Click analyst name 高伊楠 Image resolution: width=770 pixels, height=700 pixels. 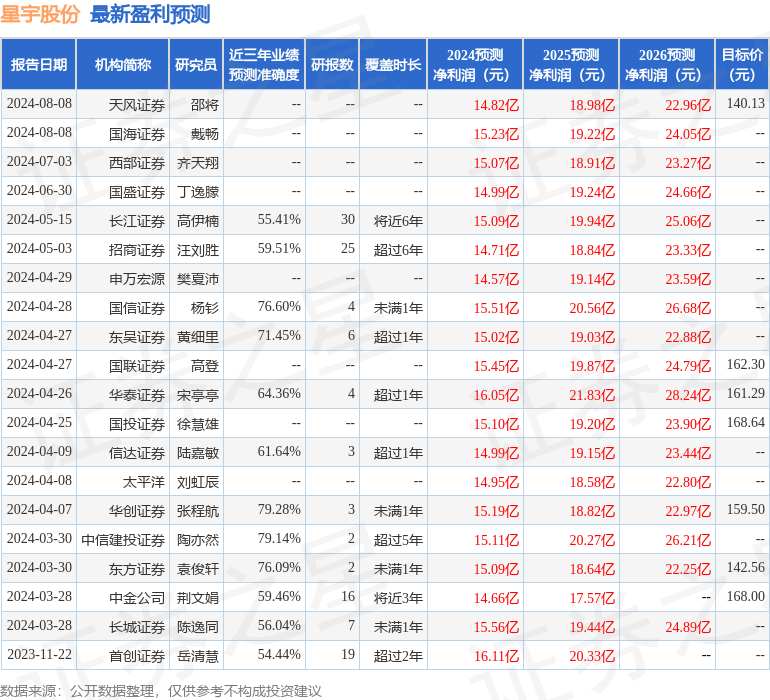pos(197,220)
